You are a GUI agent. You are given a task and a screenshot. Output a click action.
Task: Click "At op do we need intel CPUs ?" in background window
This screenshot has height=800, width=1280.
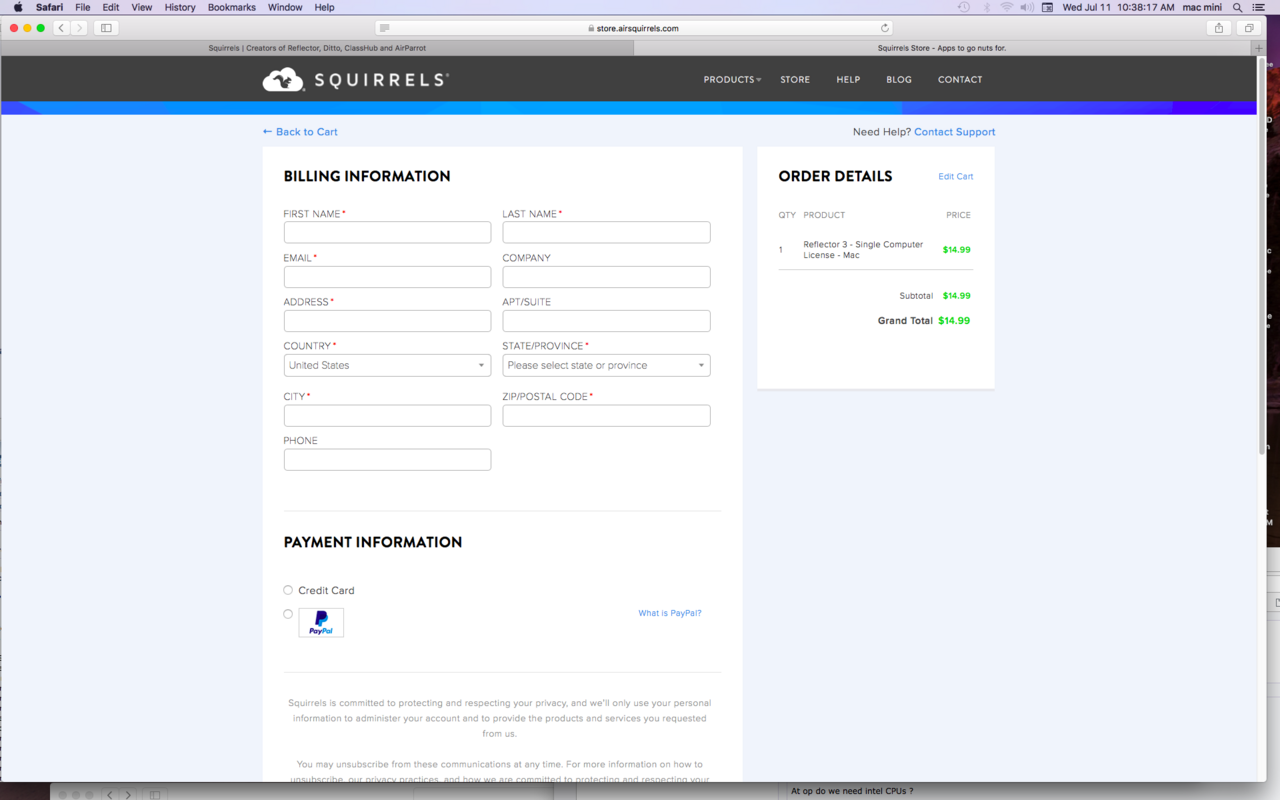[852, 791]
